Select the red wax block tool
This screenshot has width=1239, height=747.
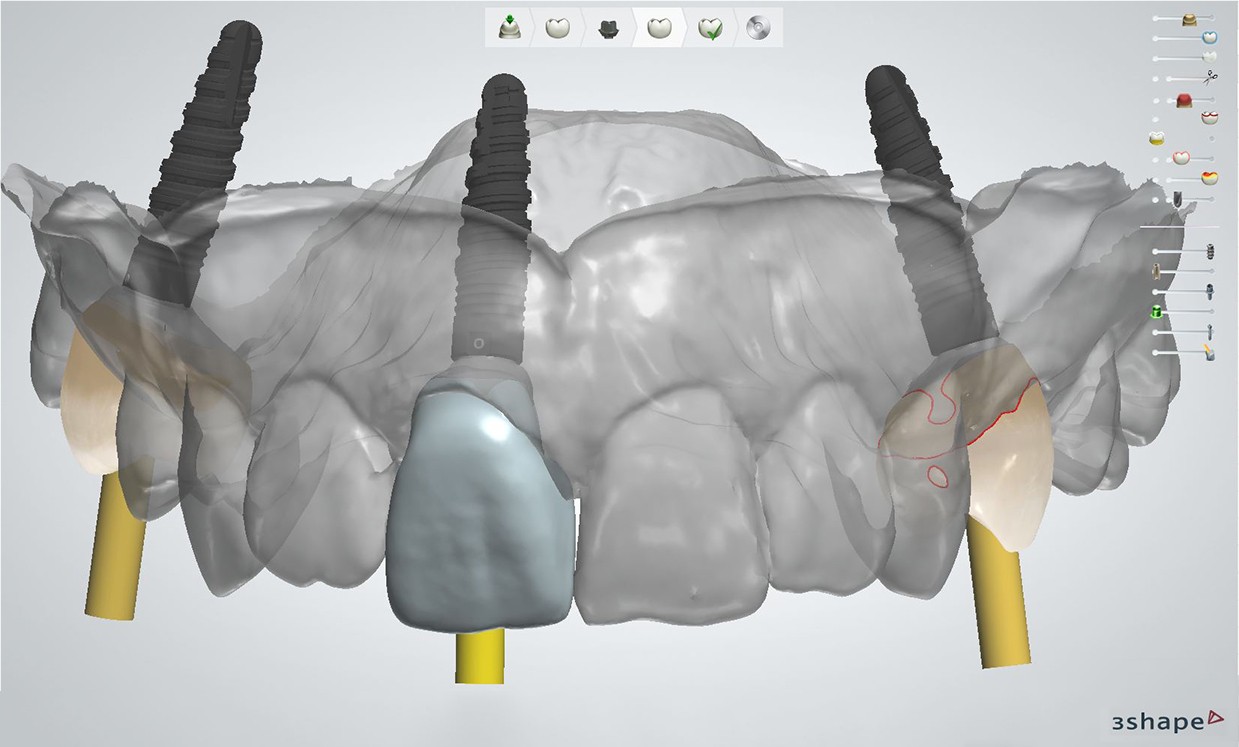point(1183,99)
